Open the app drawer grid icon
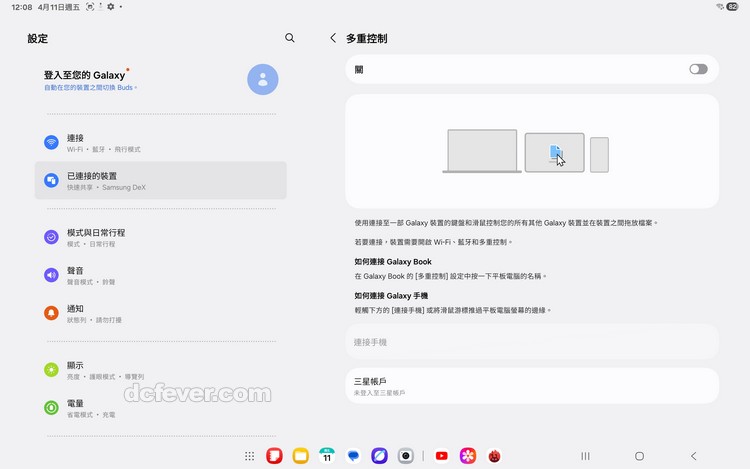Screen dimensions: 750x469 [x=249, y=456]
